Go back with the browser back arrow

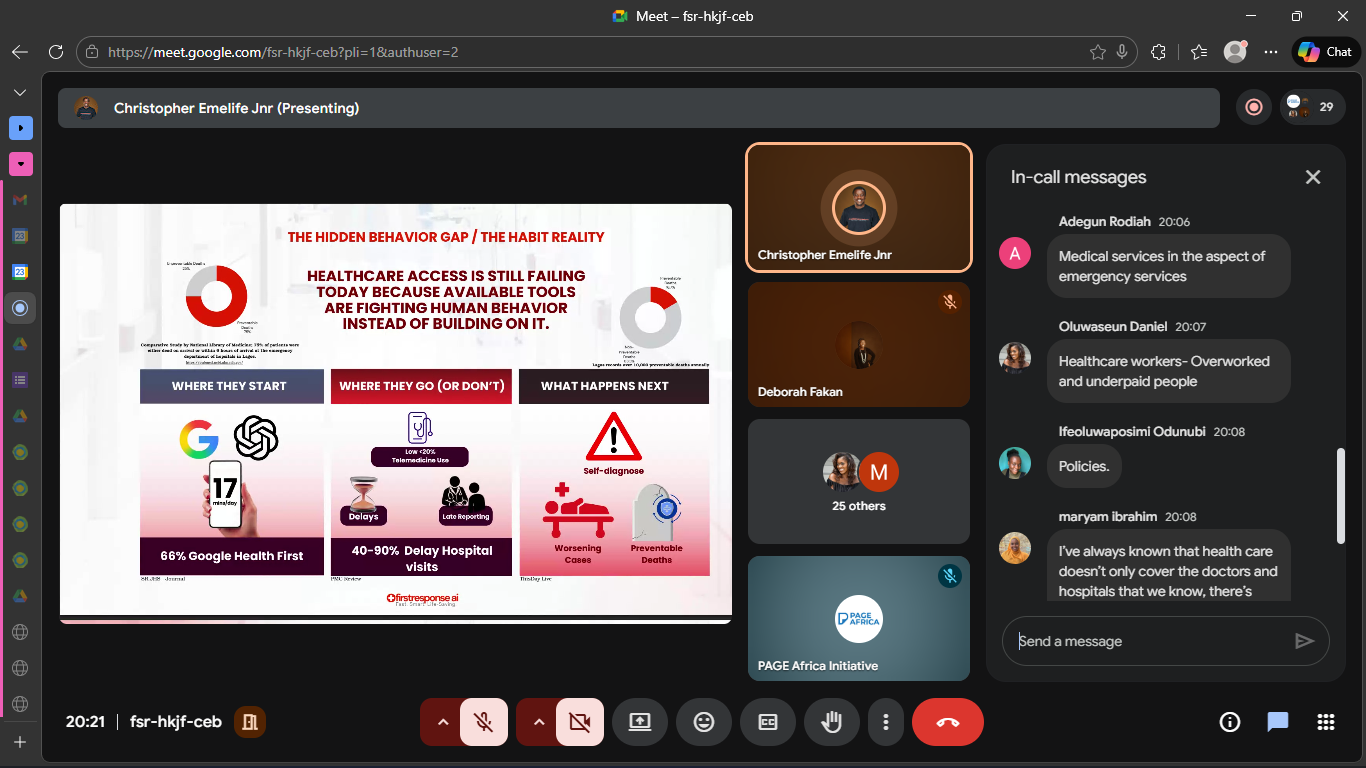coord(20,52)
